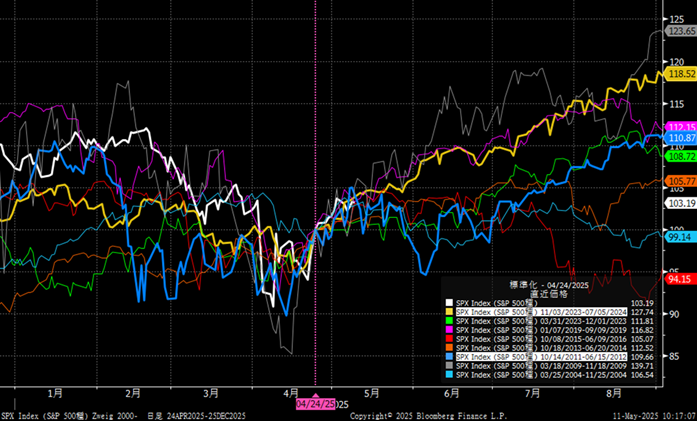
Task: Click the 6月 label on the time axis
Action: pos(452,393)
